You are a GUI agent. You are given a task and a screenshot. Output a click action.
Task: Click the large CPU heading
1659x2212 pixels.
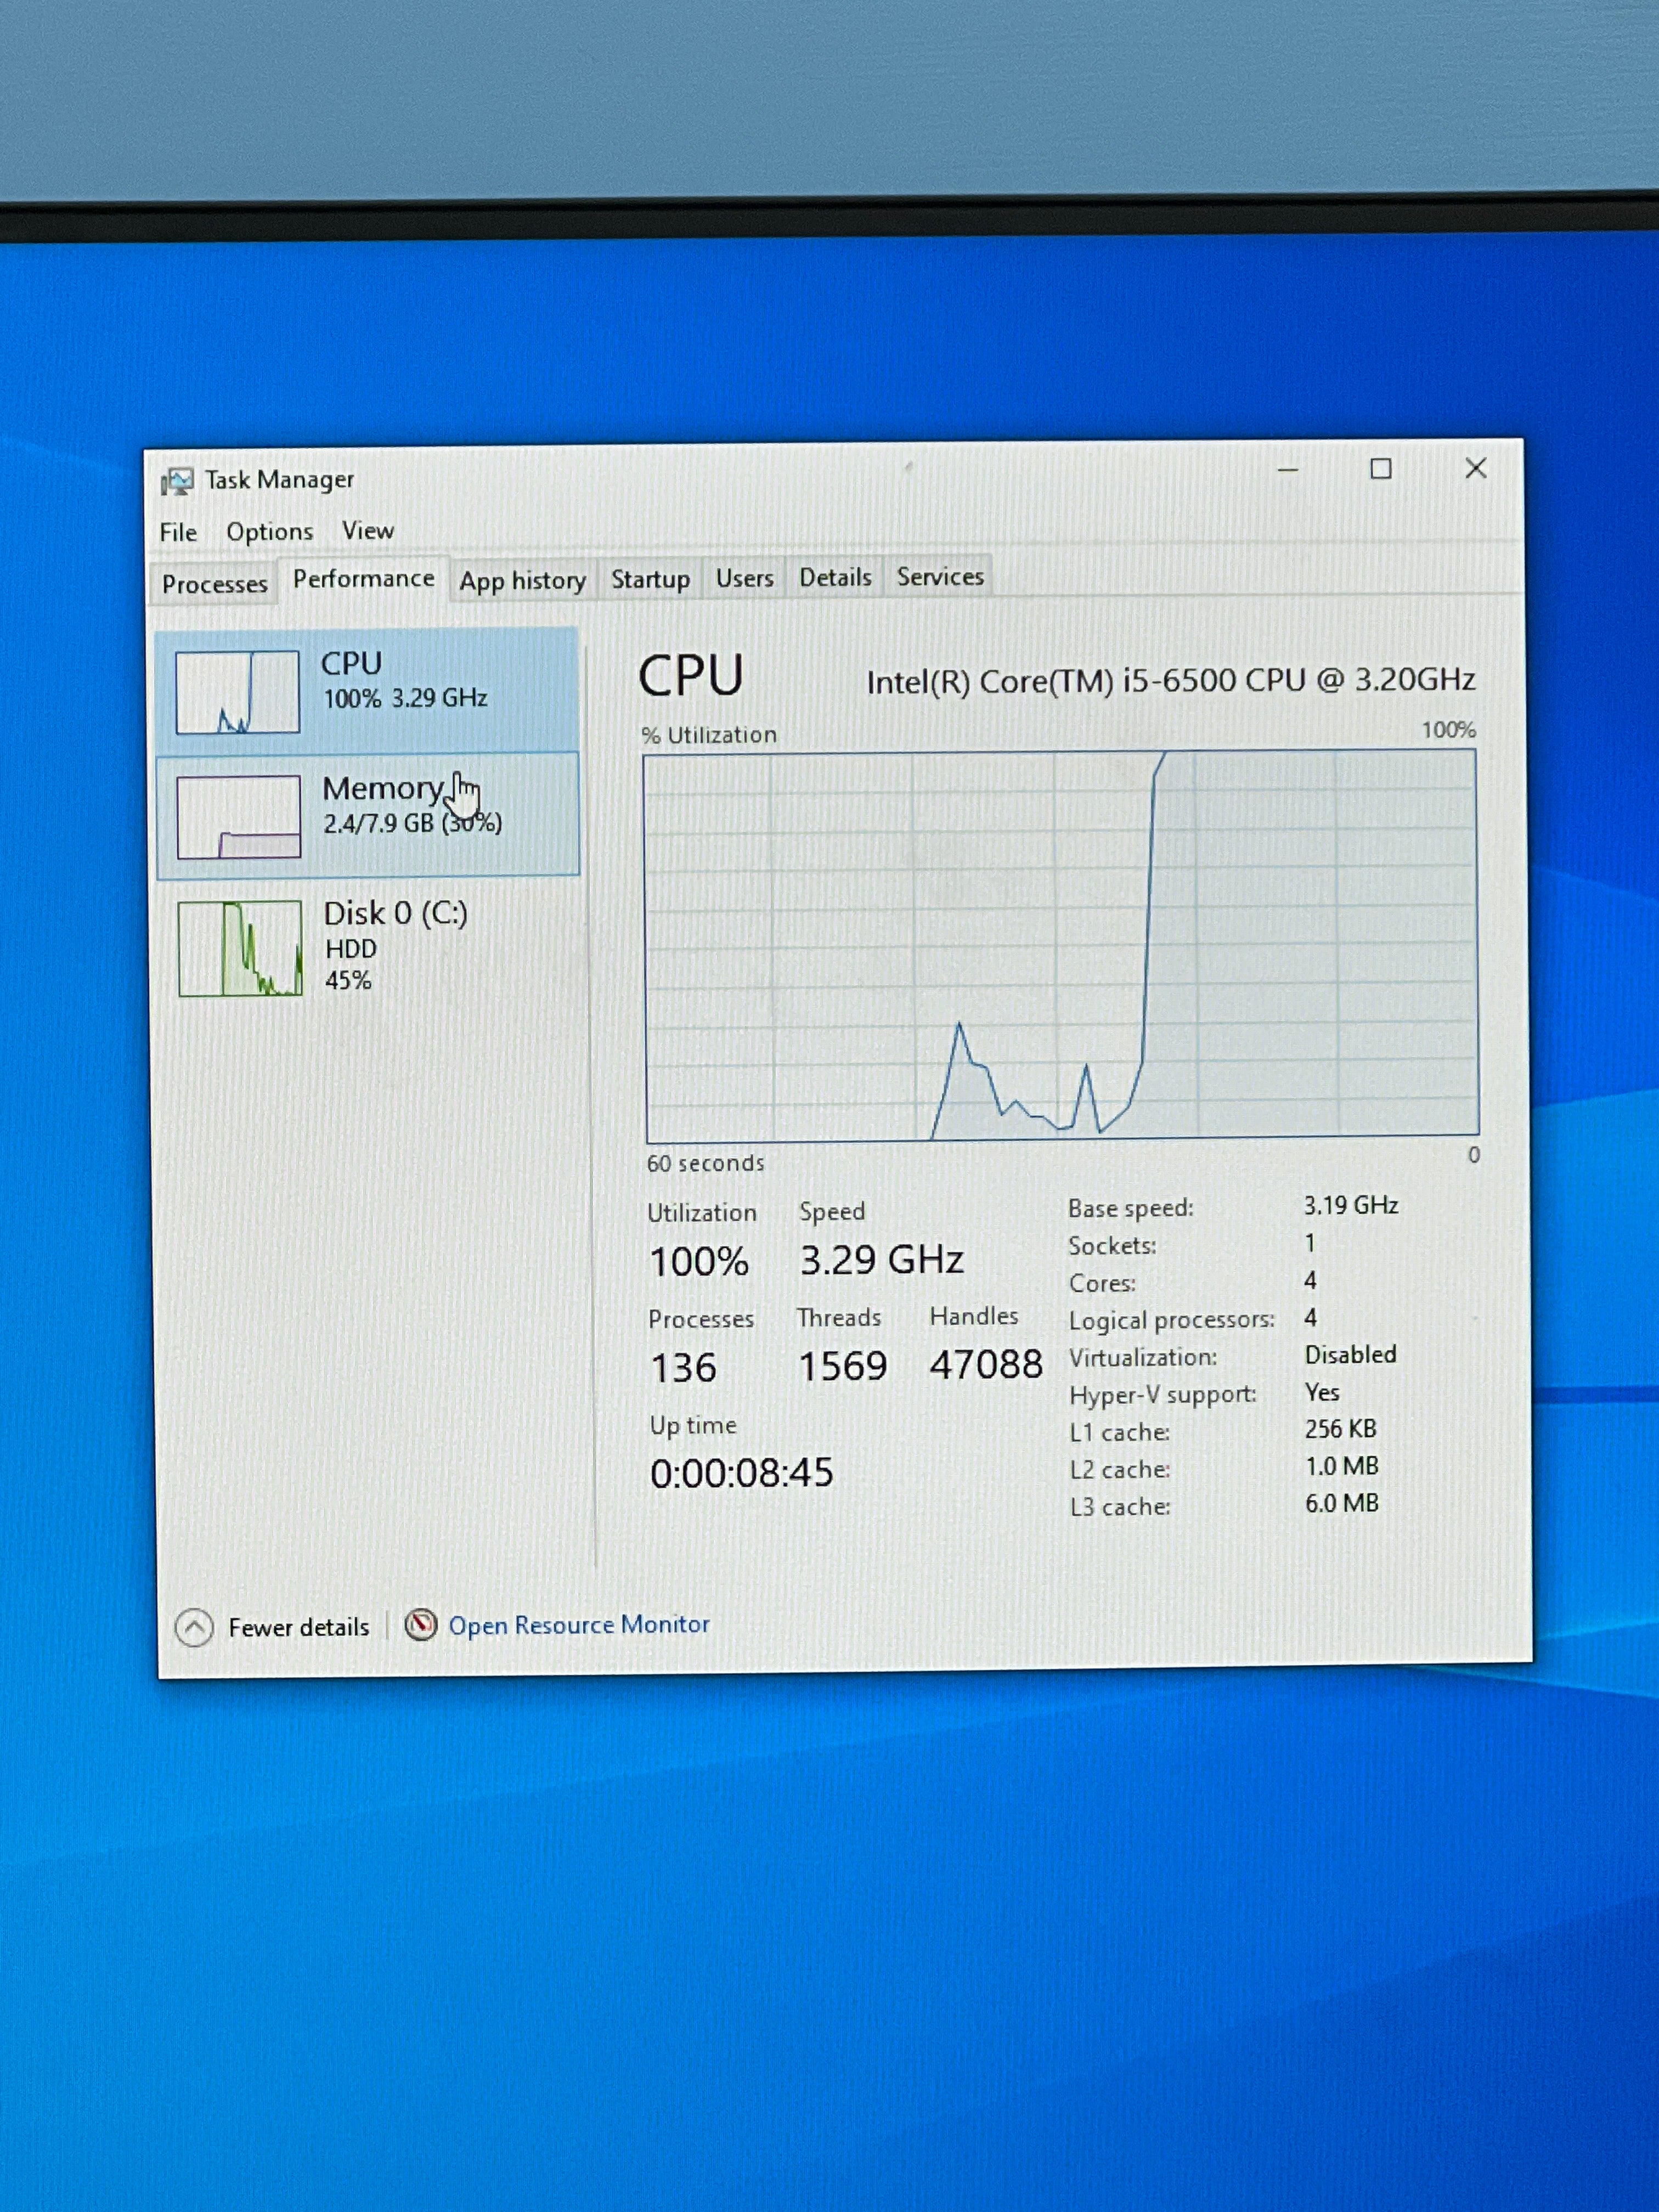[691, 676]
